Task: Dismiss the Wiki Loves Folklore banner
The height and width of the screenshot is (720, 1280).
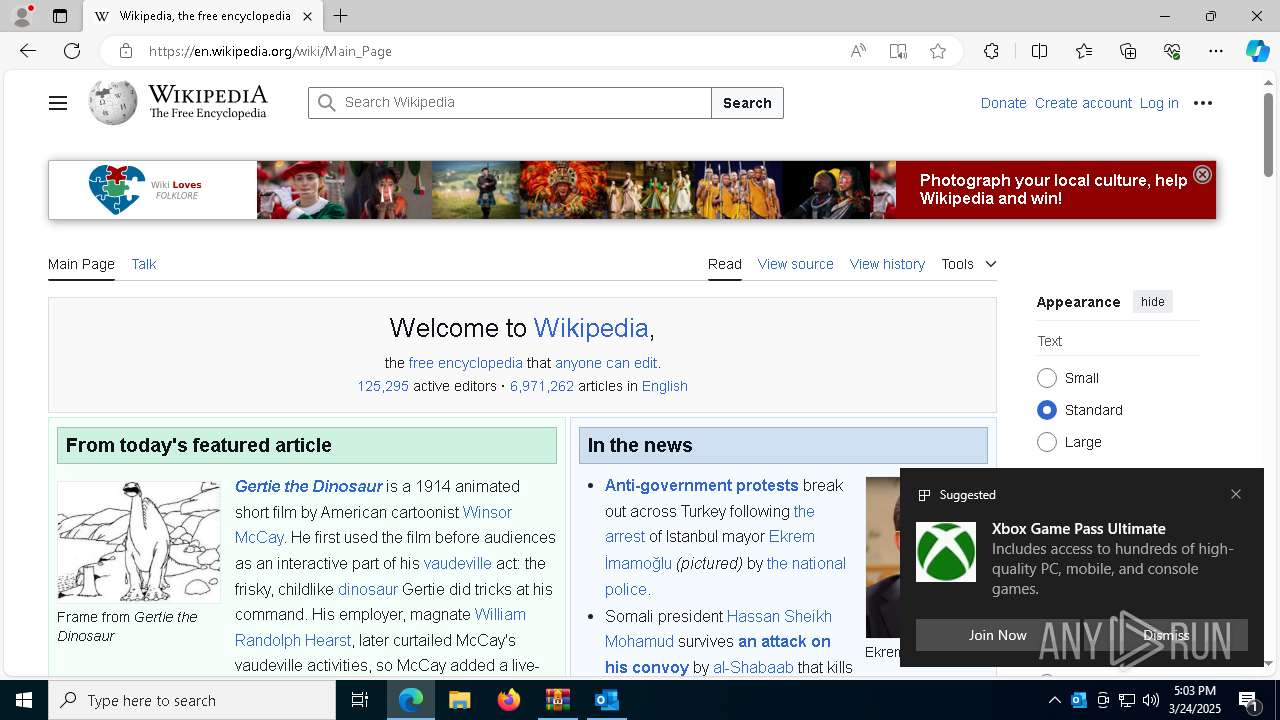Action: pos(1202,174)
